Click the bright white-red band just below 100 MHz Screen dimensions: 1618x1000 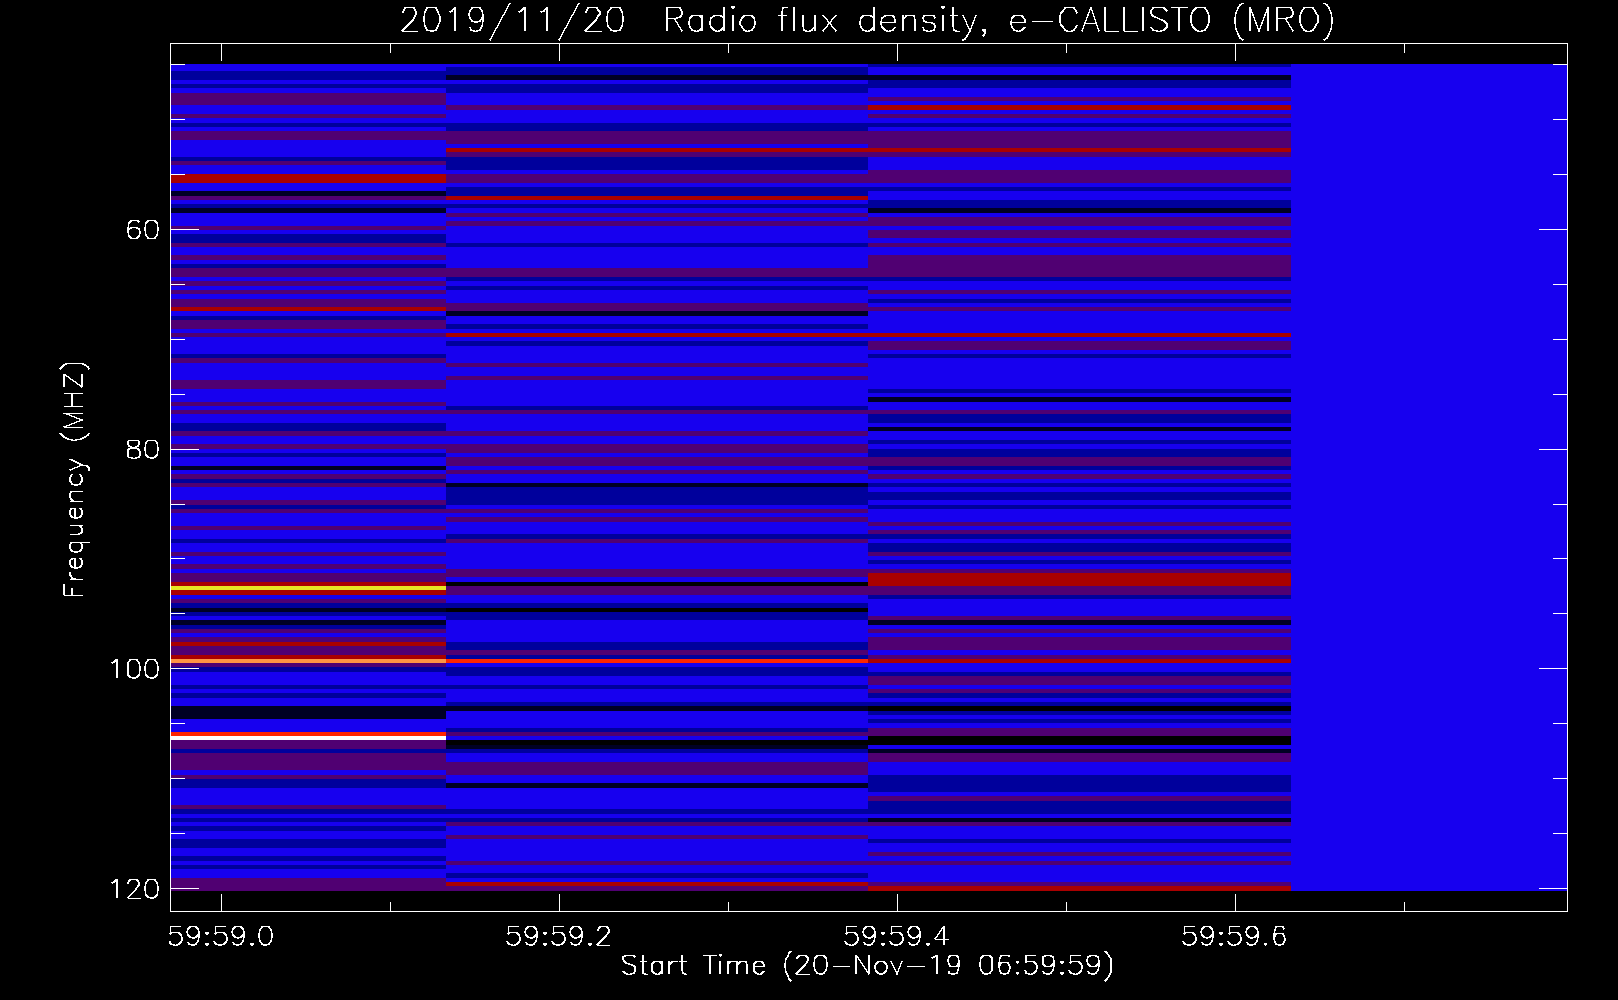[308, 736]
